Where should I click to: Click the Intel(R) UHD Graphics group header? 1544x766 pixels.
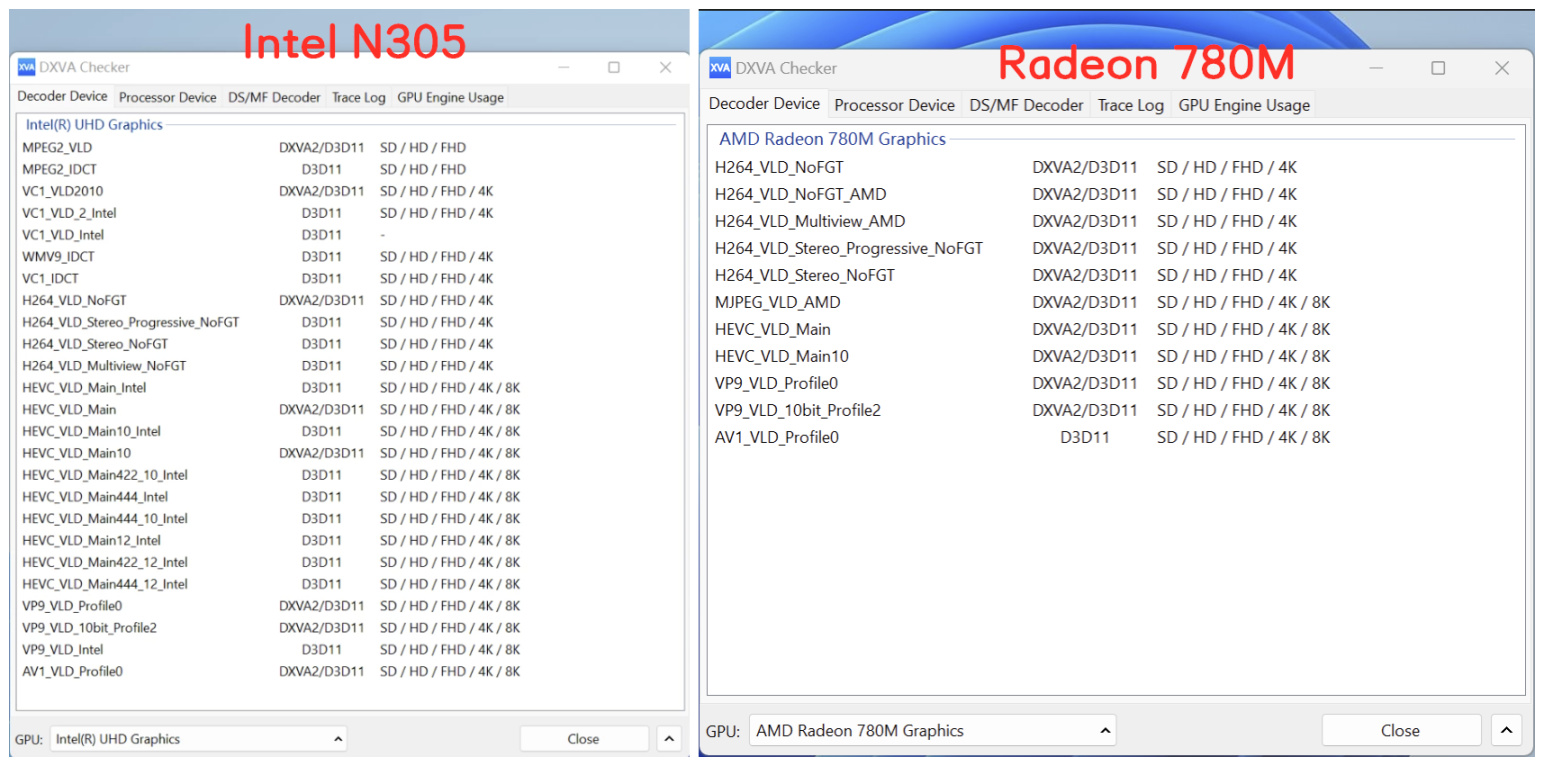pos(94,125)
